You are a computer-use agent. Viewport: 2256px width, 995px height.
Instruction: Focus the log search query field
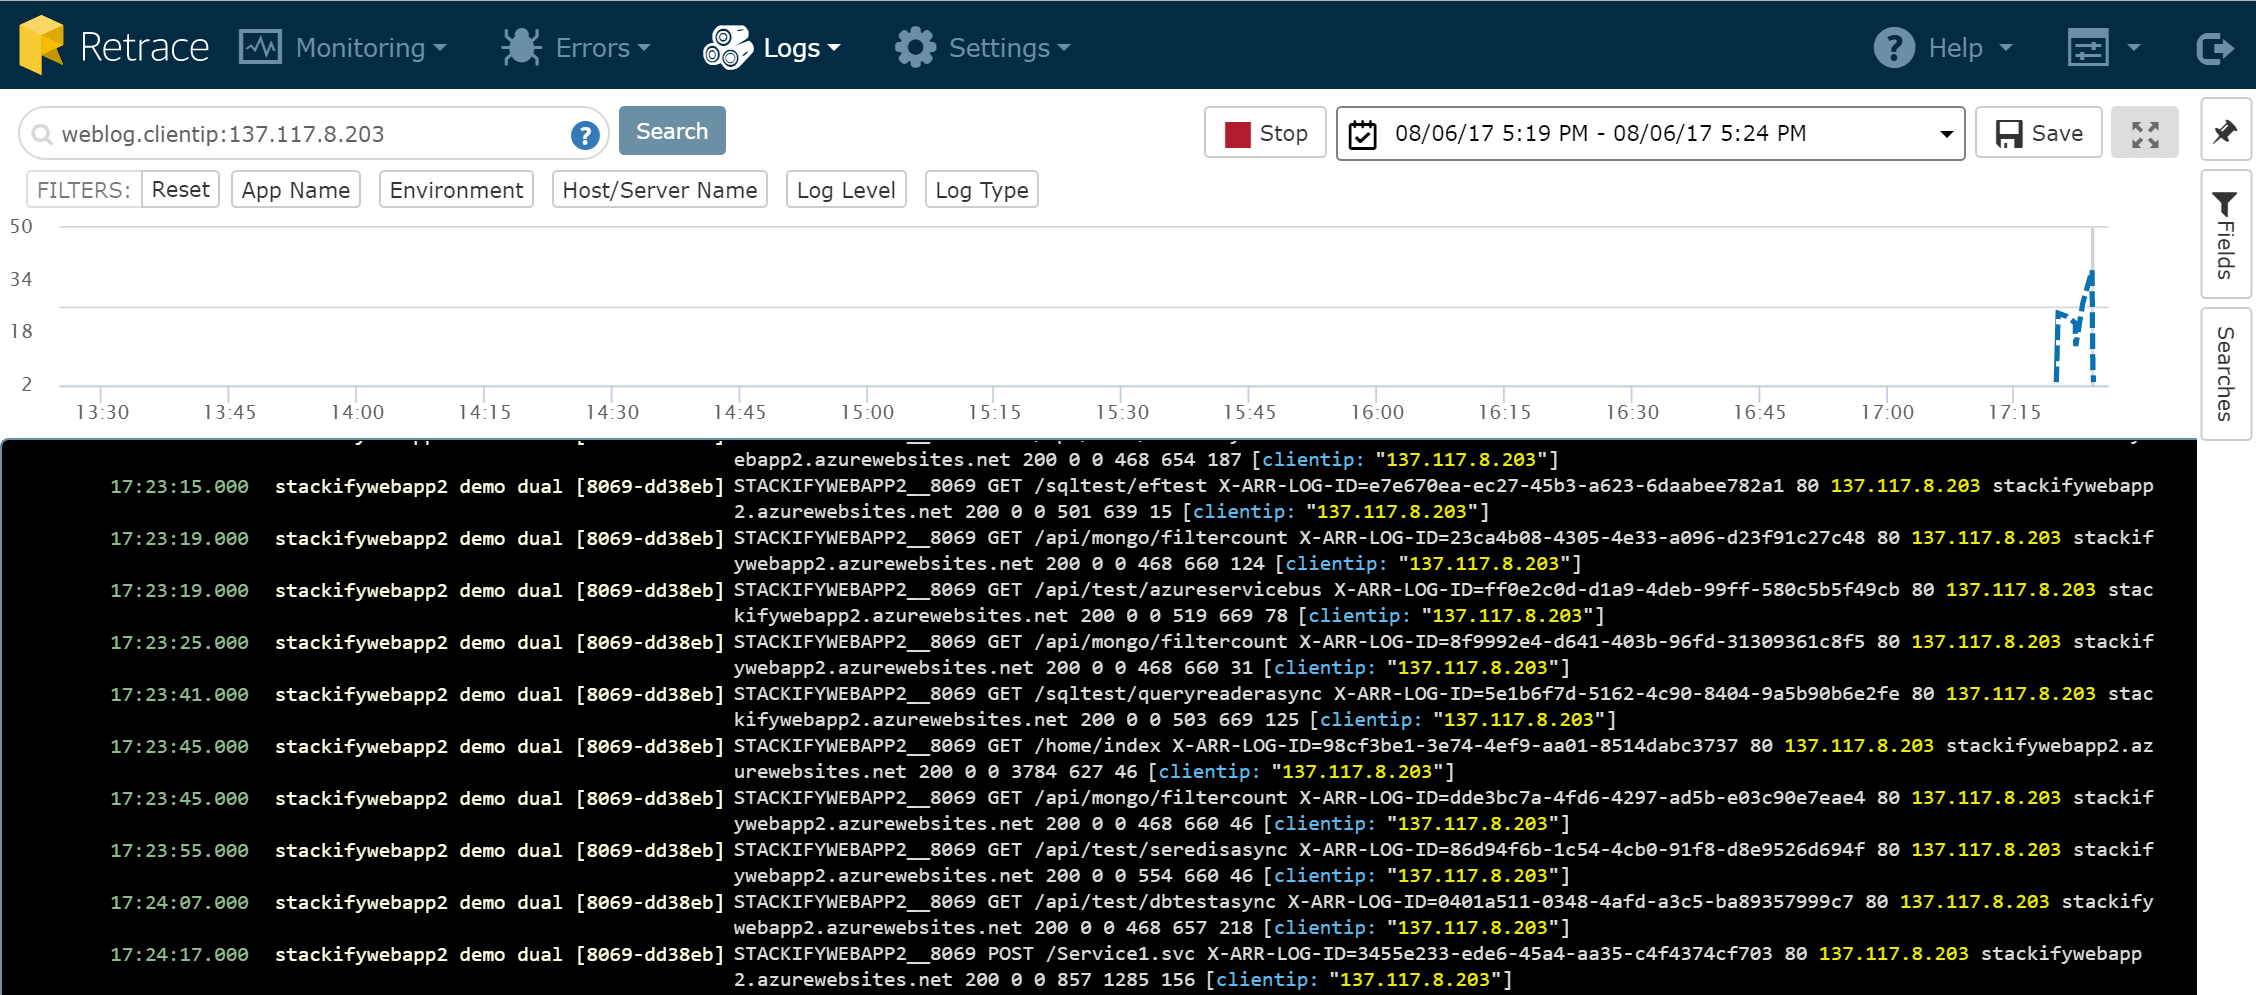314,134
